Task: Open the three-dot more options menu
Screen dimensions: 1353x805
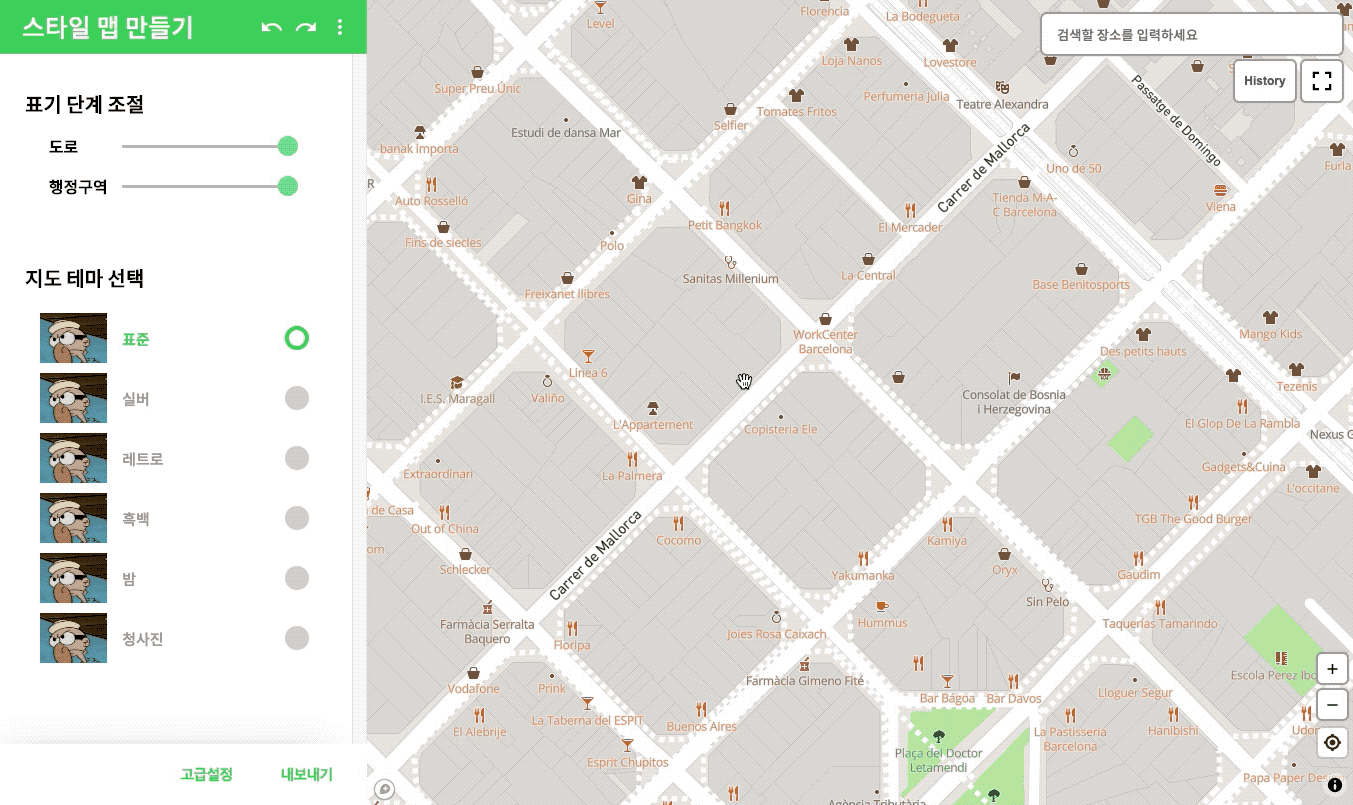Action: coord(340,27)
